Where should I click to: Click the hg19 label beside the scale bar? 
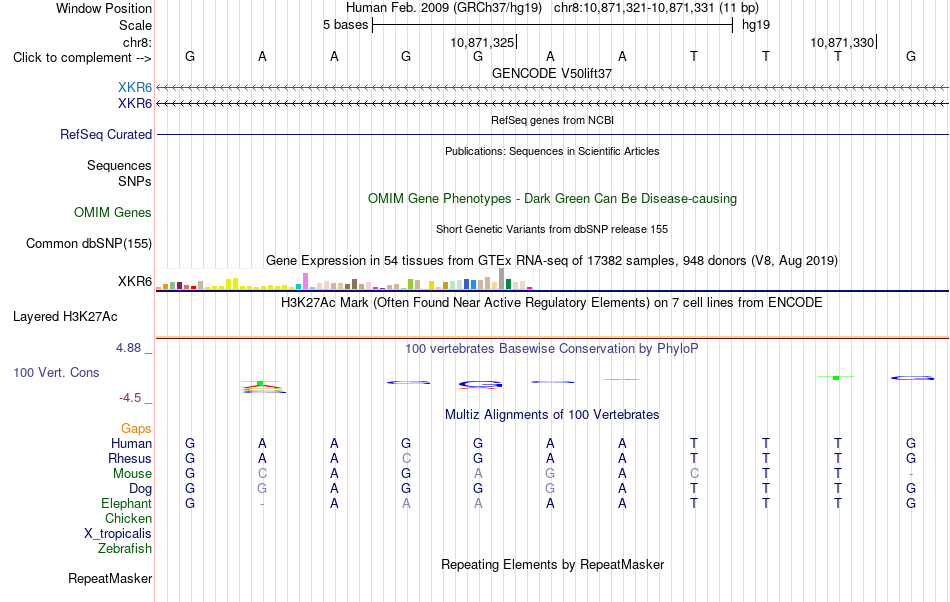coord(756,25)
